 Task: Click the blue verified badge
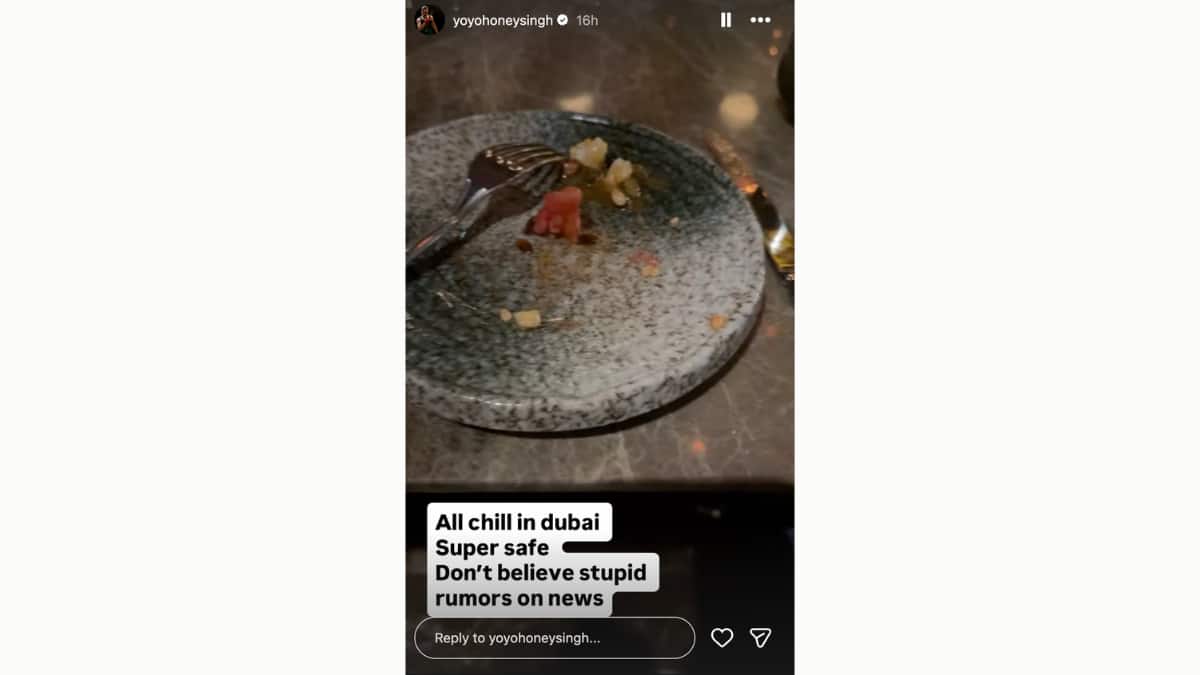pos(563,20)
